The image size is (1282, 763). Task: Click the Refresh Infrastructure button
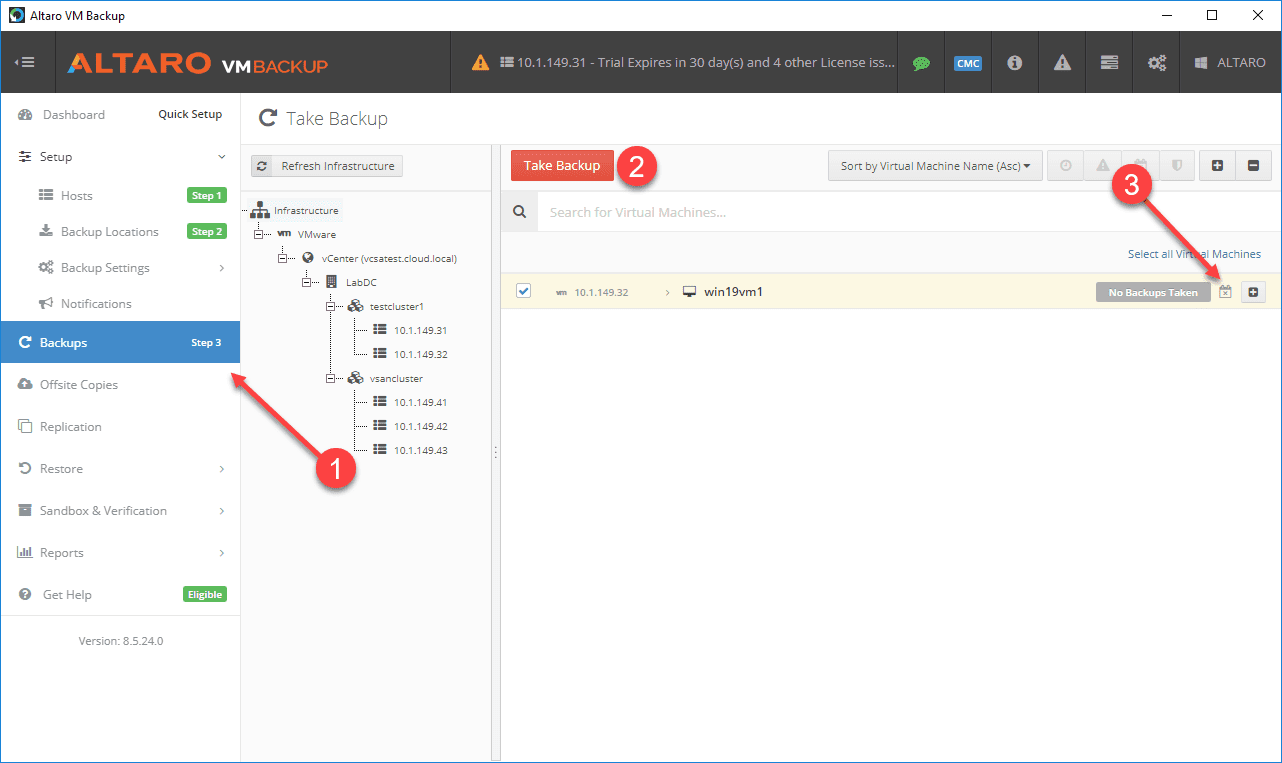coord(327,166)
